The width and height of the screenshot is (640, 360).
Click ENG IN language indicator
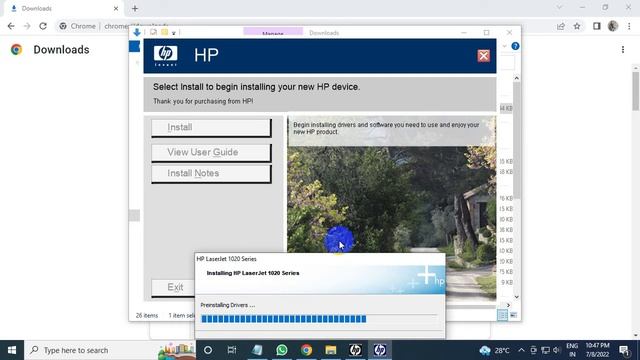pyautogui.click(x=572, y=350)
